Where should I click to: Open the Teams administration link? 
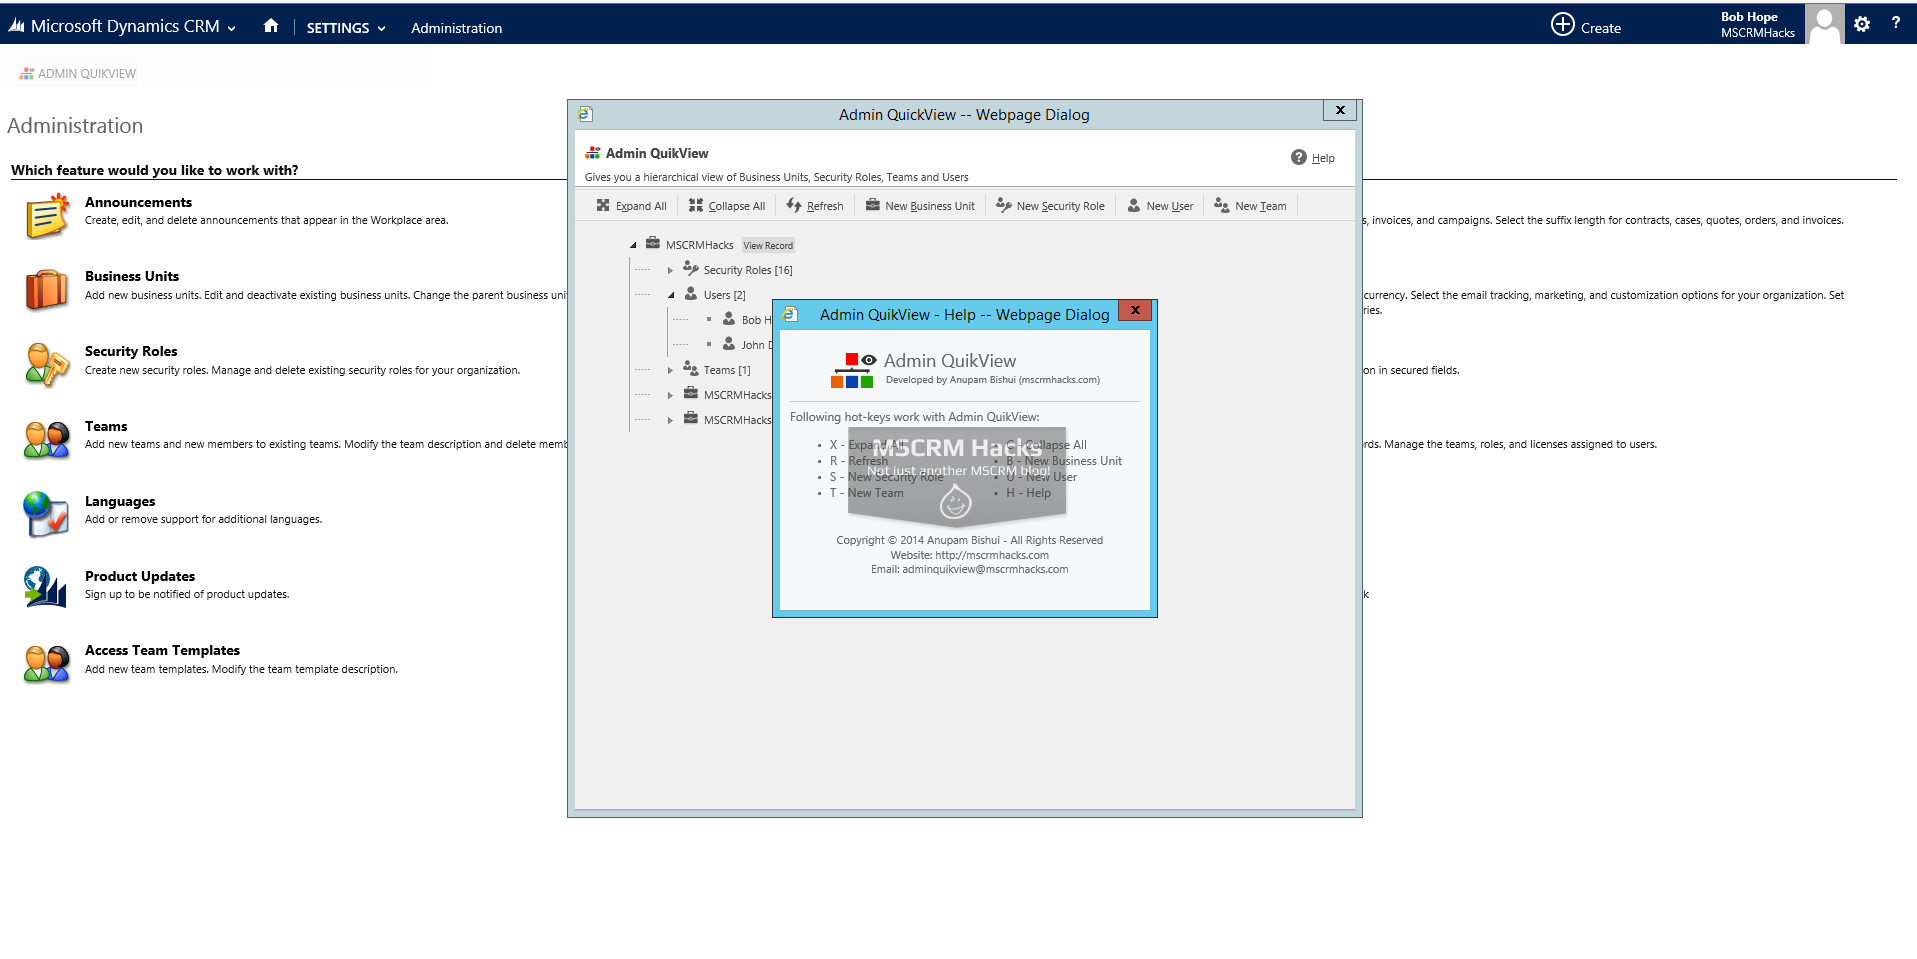click(x=106, y=426)
